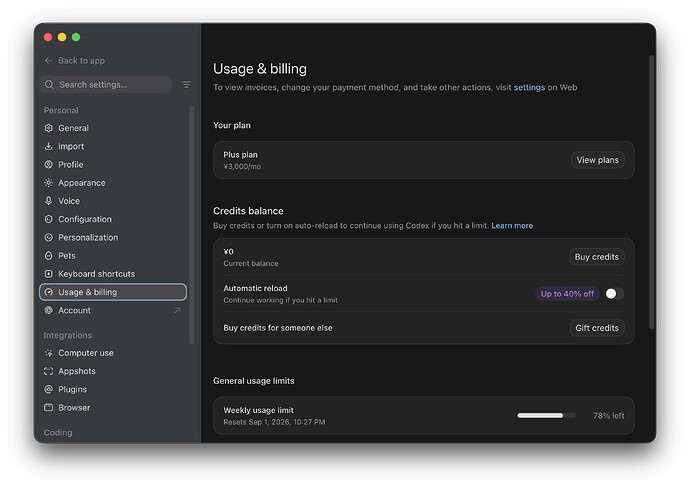Click the Gift credits button
Viewport: 690px width, 487px height.
coord(597,328)
